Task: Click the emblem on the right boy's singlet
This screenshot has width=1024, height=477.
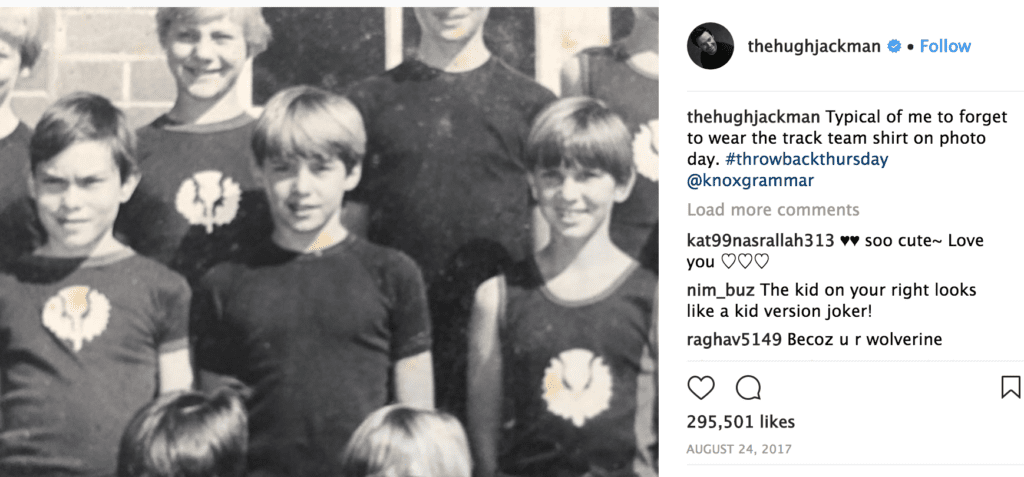Action: pos(577,386)
